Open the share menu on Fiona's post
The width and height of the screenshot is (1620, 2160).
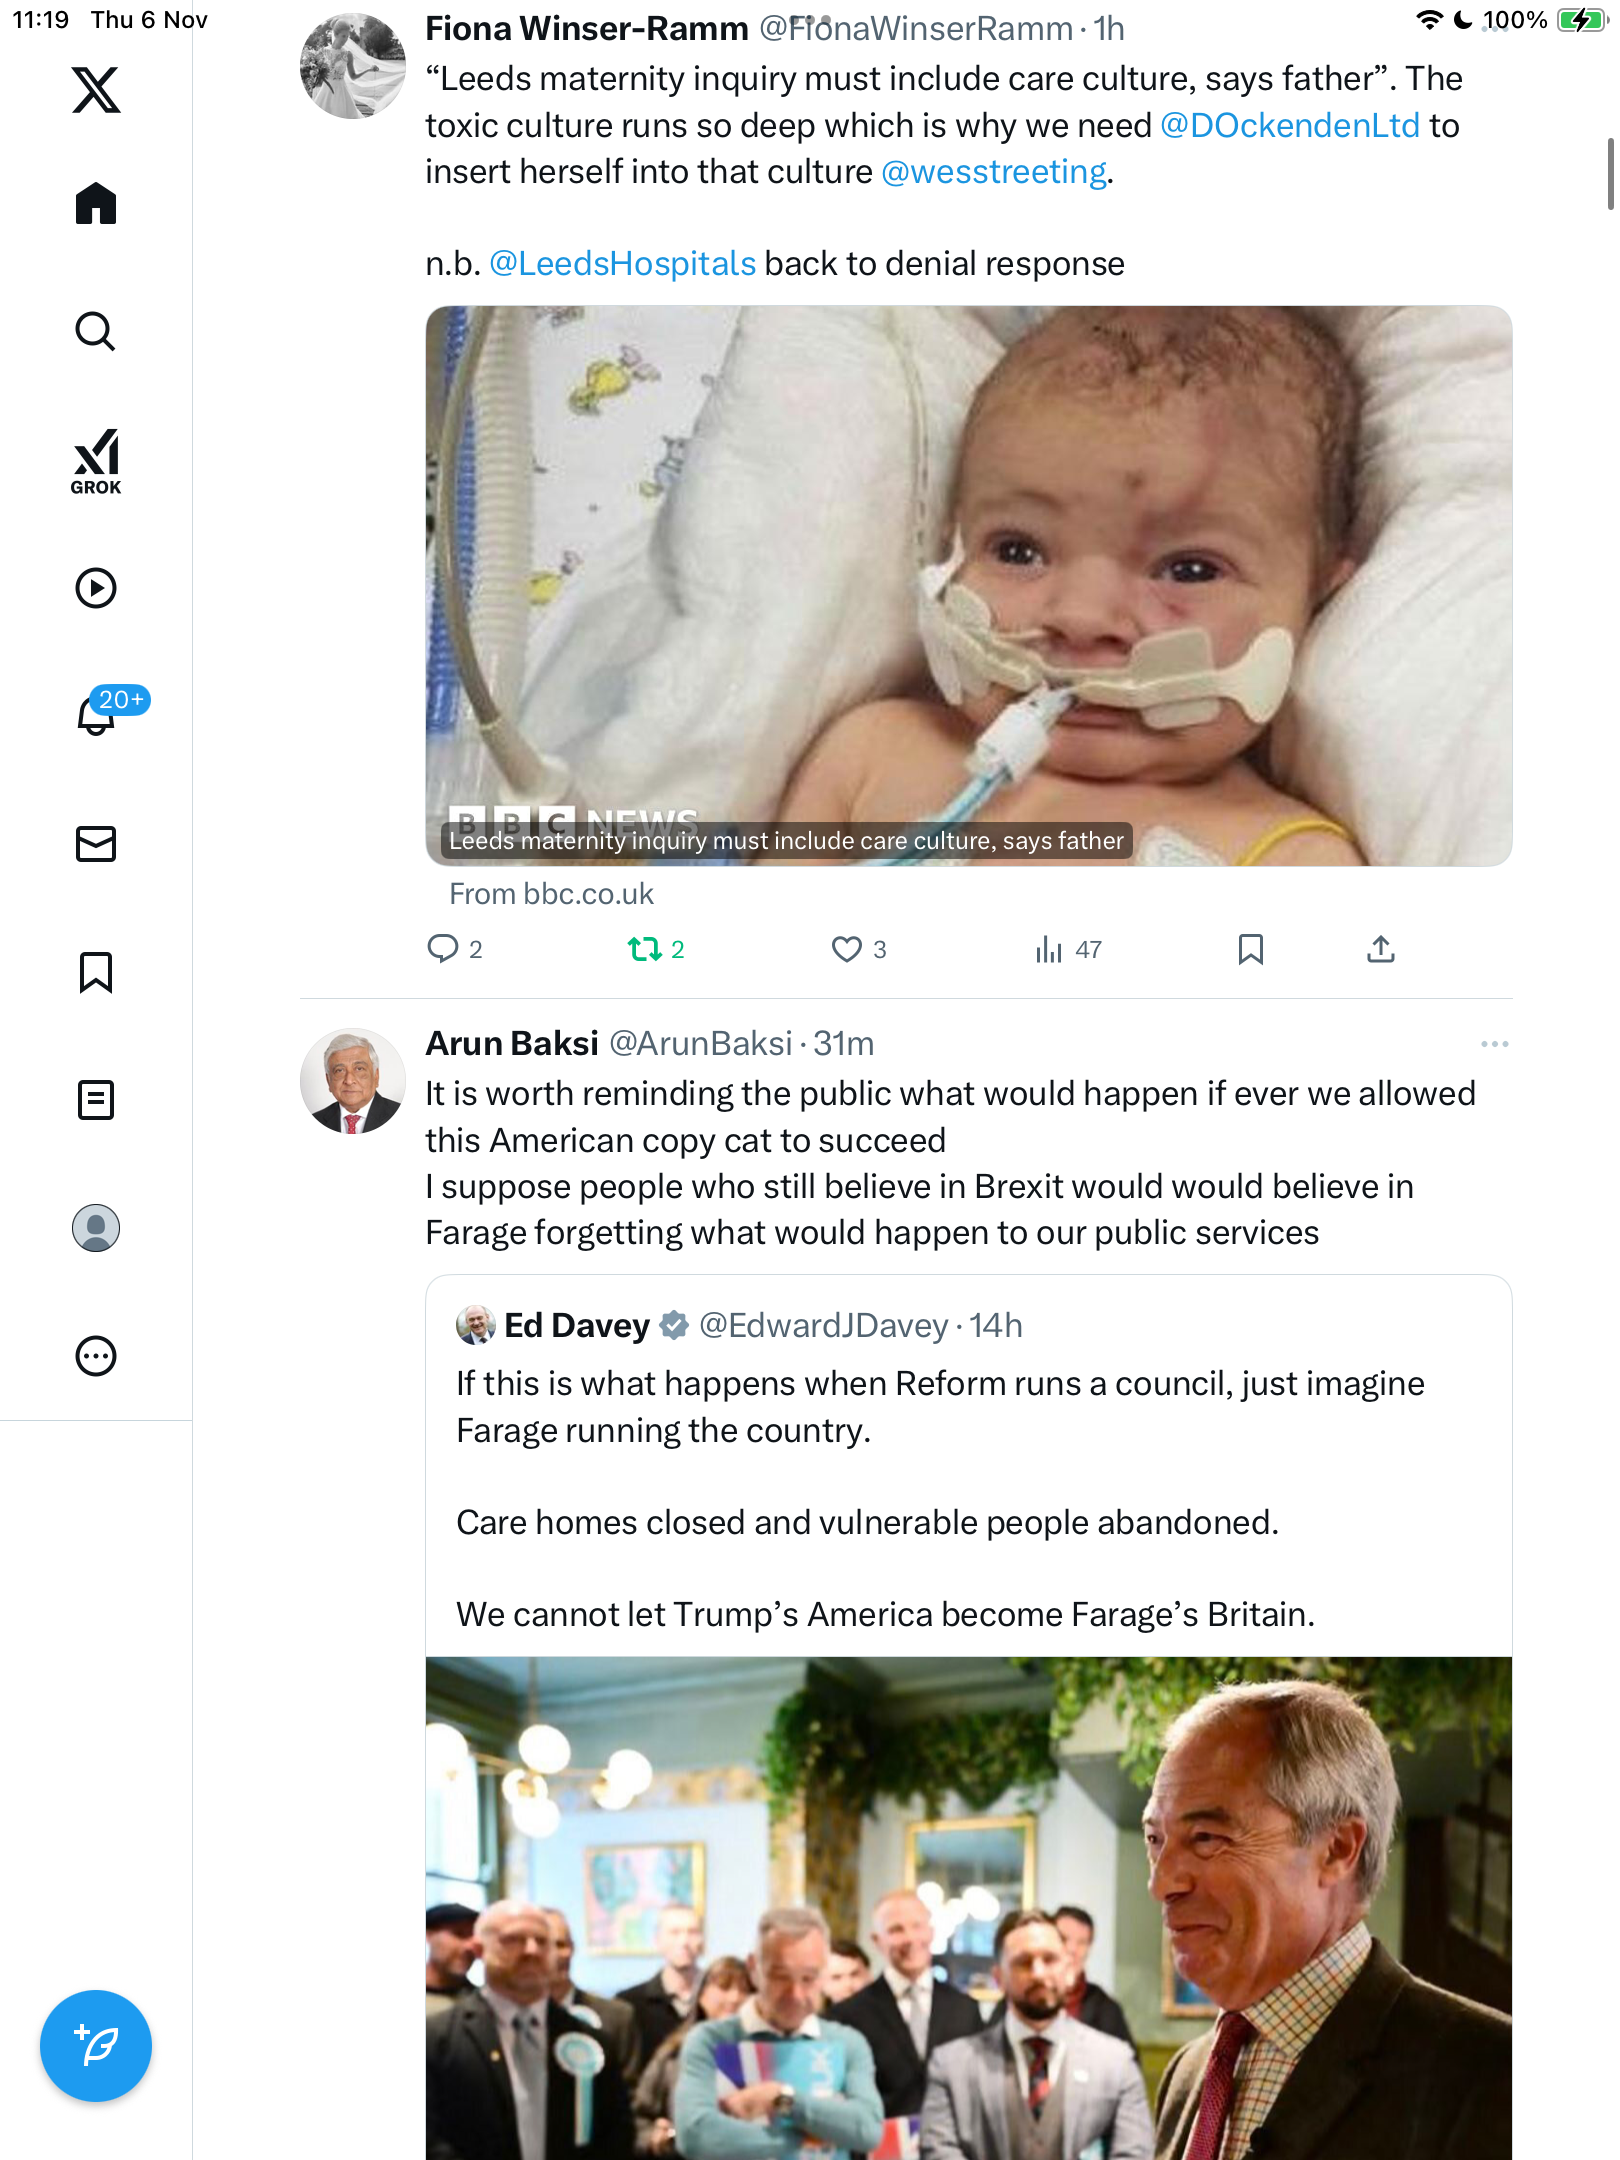pos(1380,949)
